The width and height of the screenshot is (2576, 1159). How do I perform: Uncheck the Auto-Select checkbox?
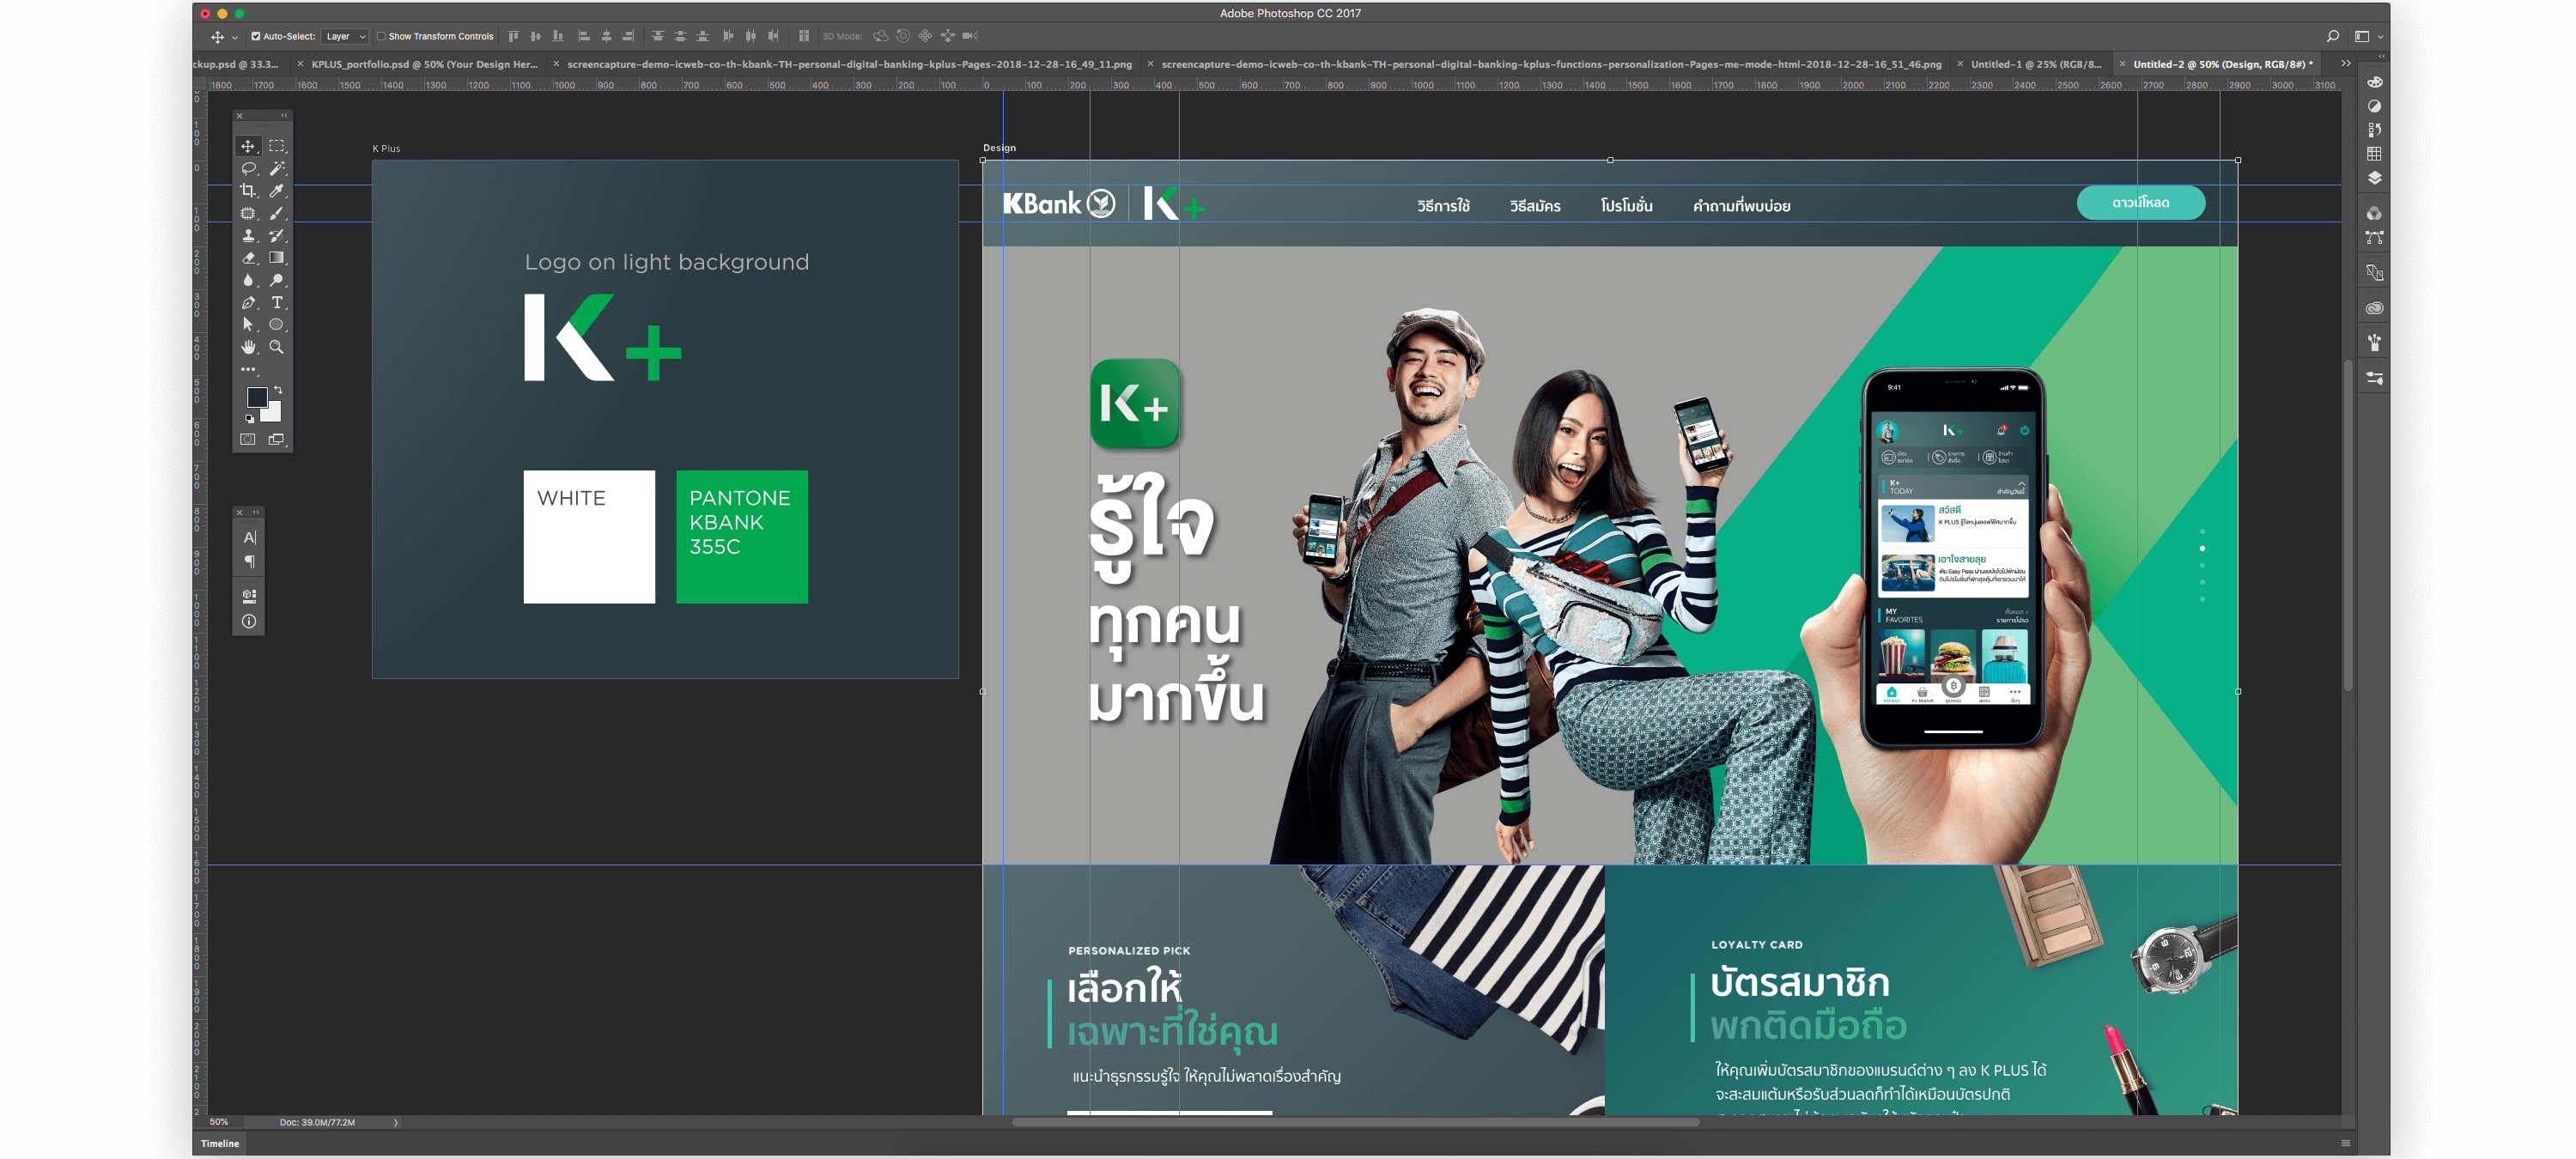(x=256, y=36)
